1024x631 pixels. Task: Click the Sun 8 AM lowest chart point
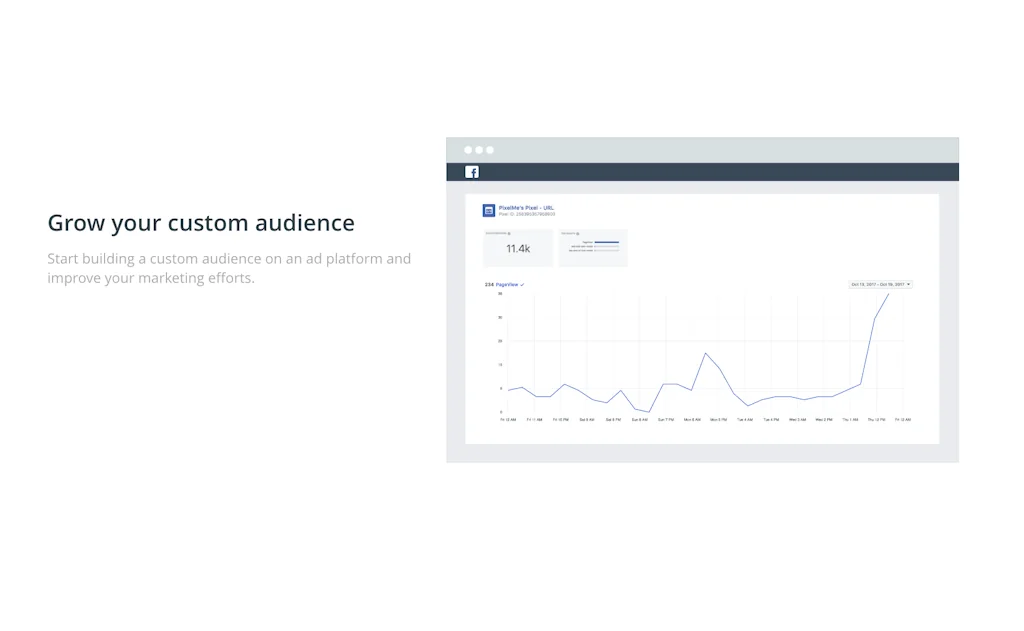tap(649, 412)
